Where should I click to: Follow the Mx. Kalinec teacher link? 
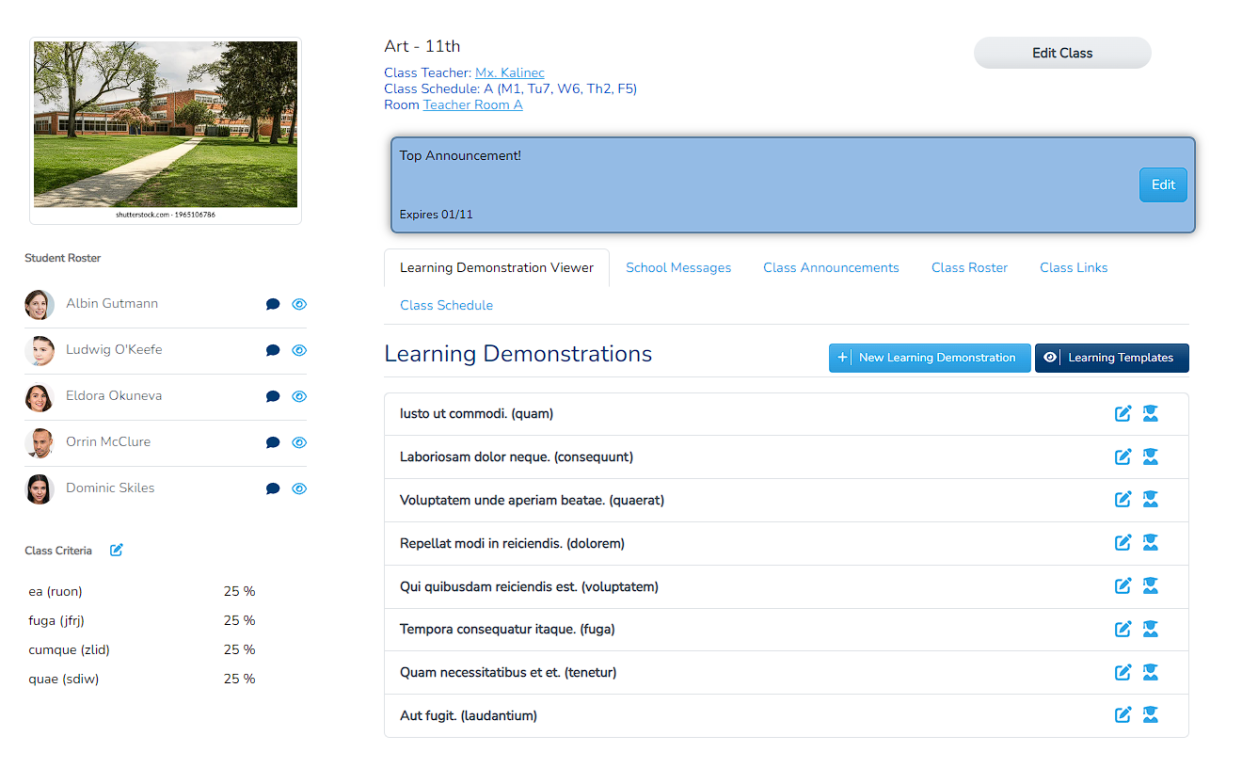(x=509, y=73)
